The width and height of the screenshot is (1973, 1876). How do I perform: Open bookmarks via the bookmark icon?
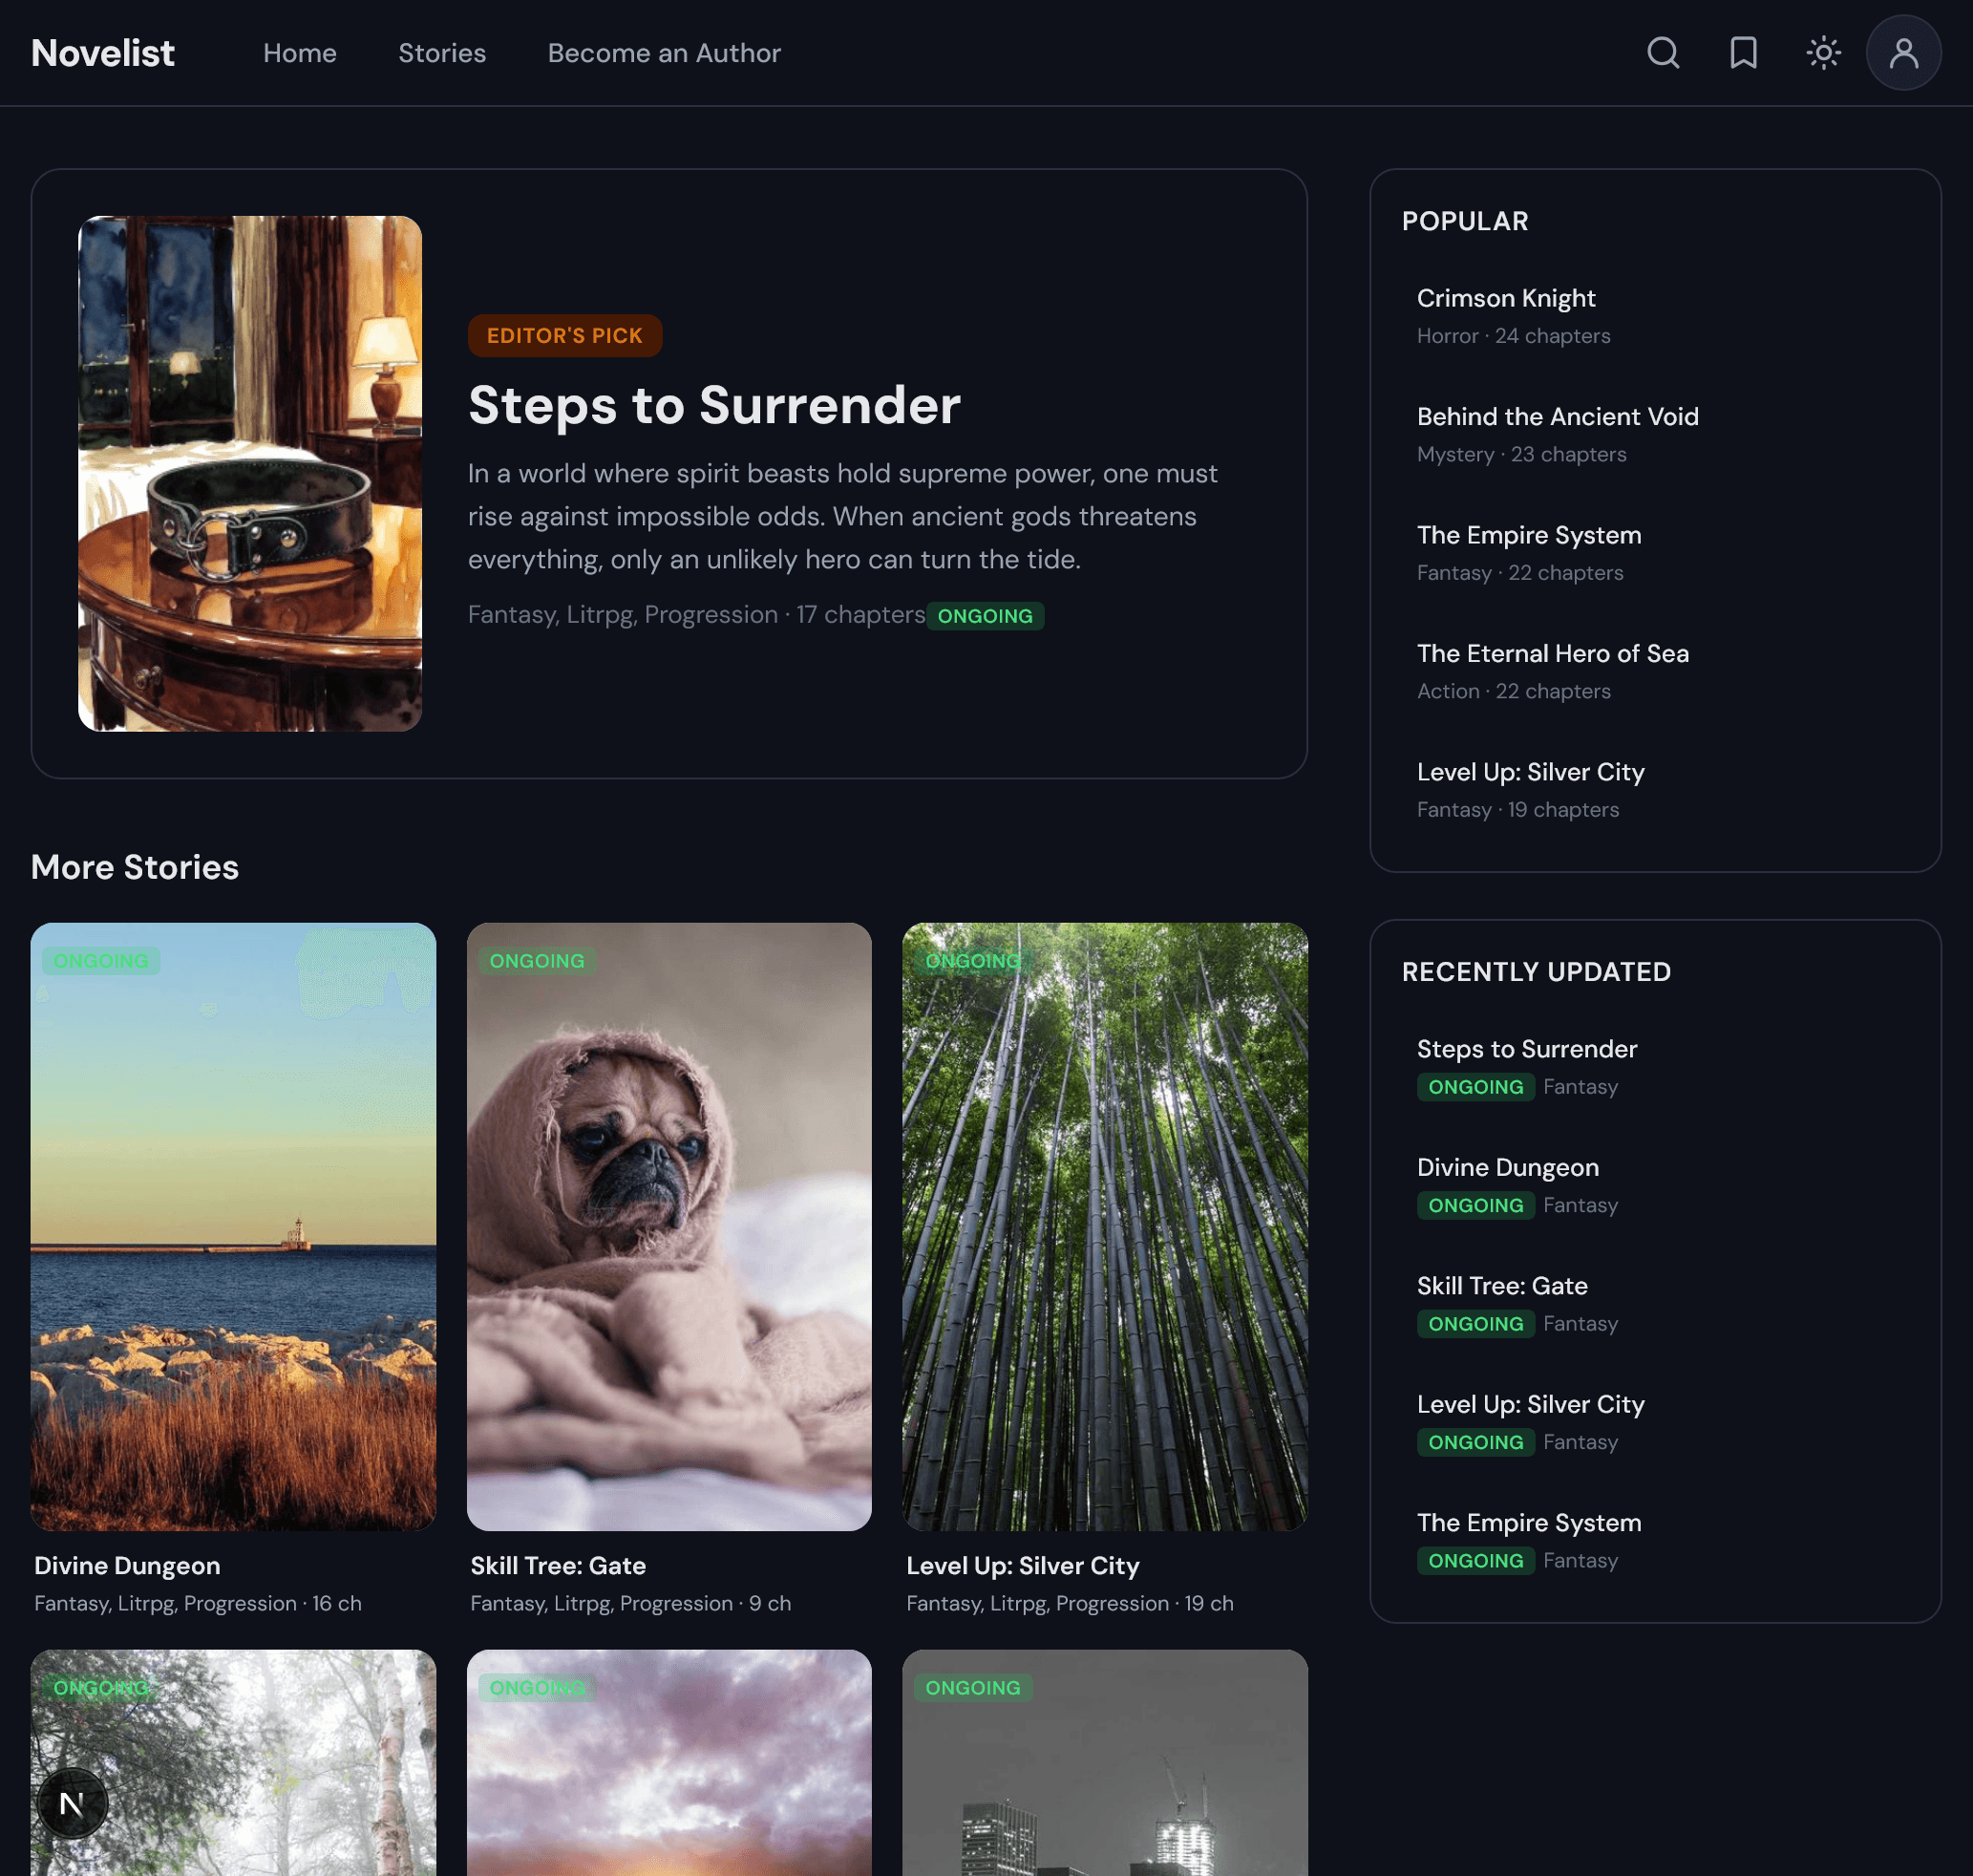click(x=1743, y=53)
